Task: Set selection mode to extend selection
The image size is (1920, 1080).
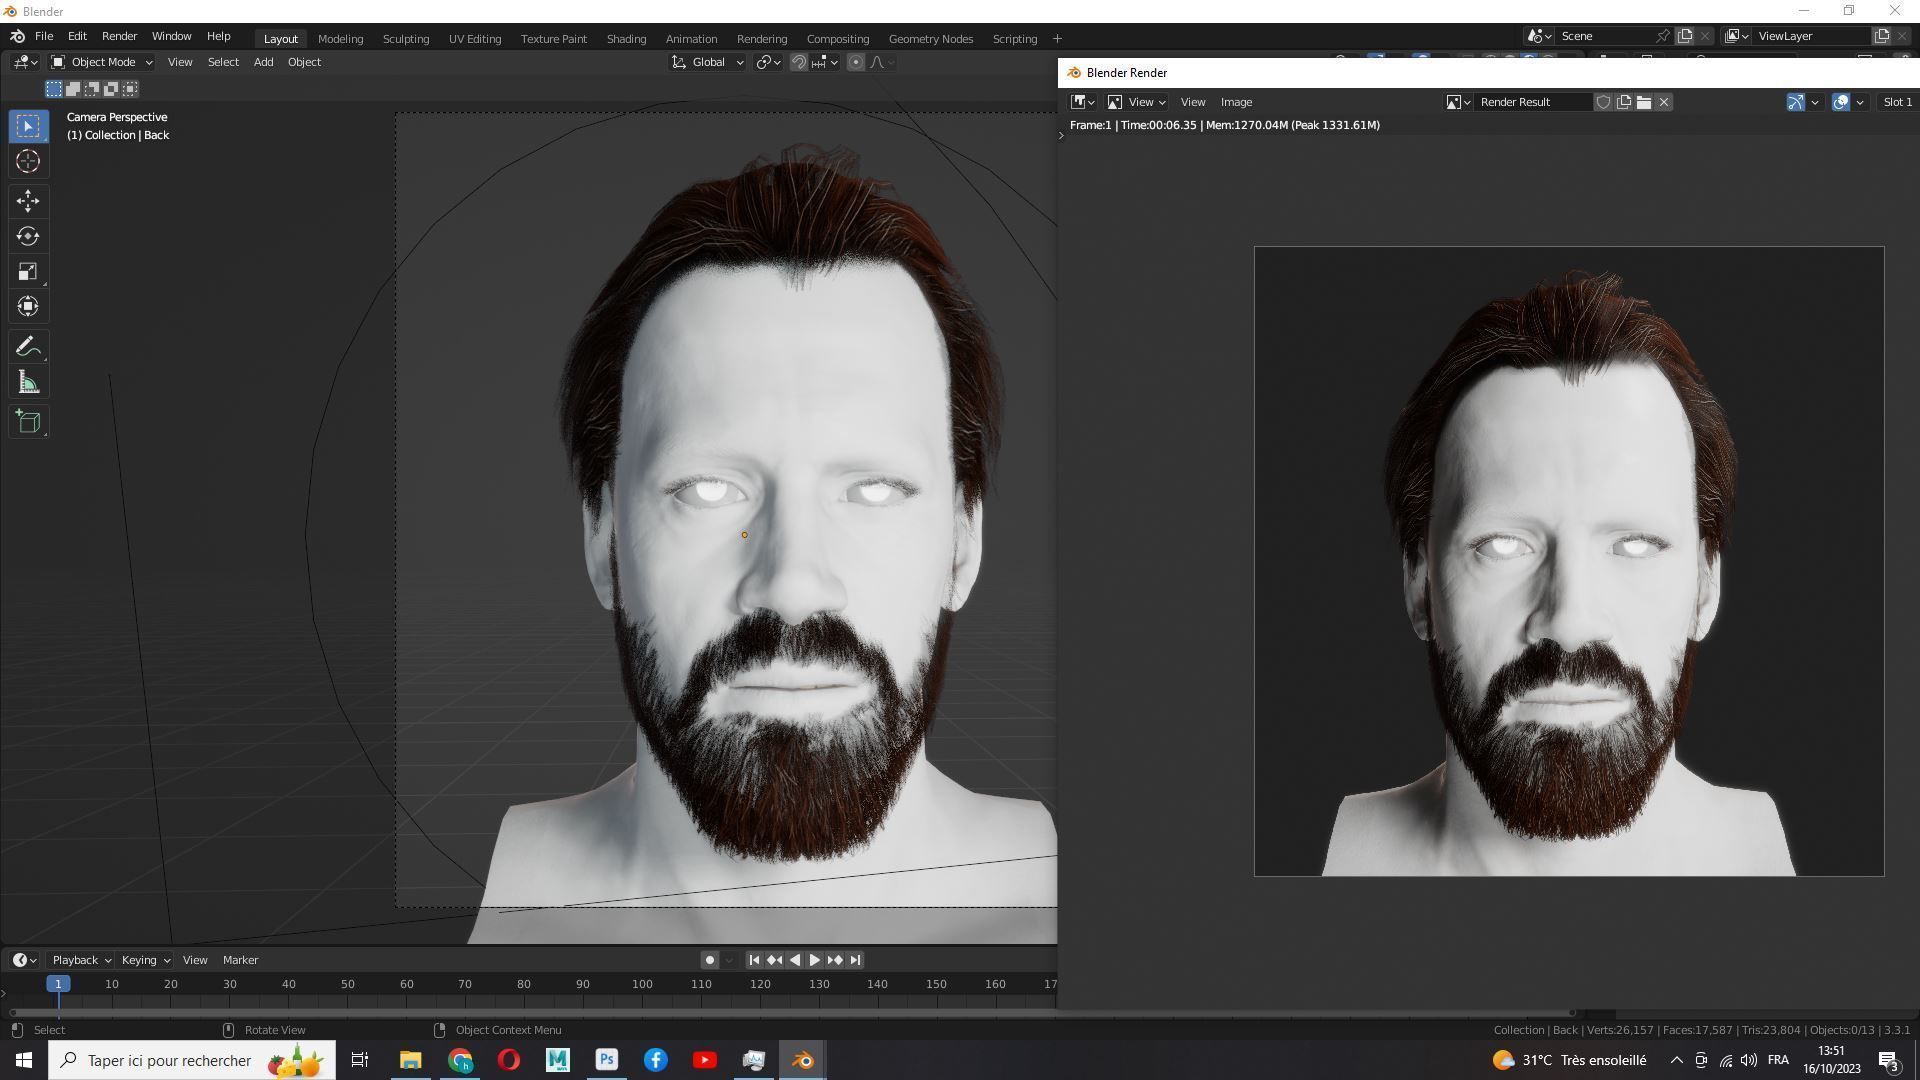Action: click(73, 89)
